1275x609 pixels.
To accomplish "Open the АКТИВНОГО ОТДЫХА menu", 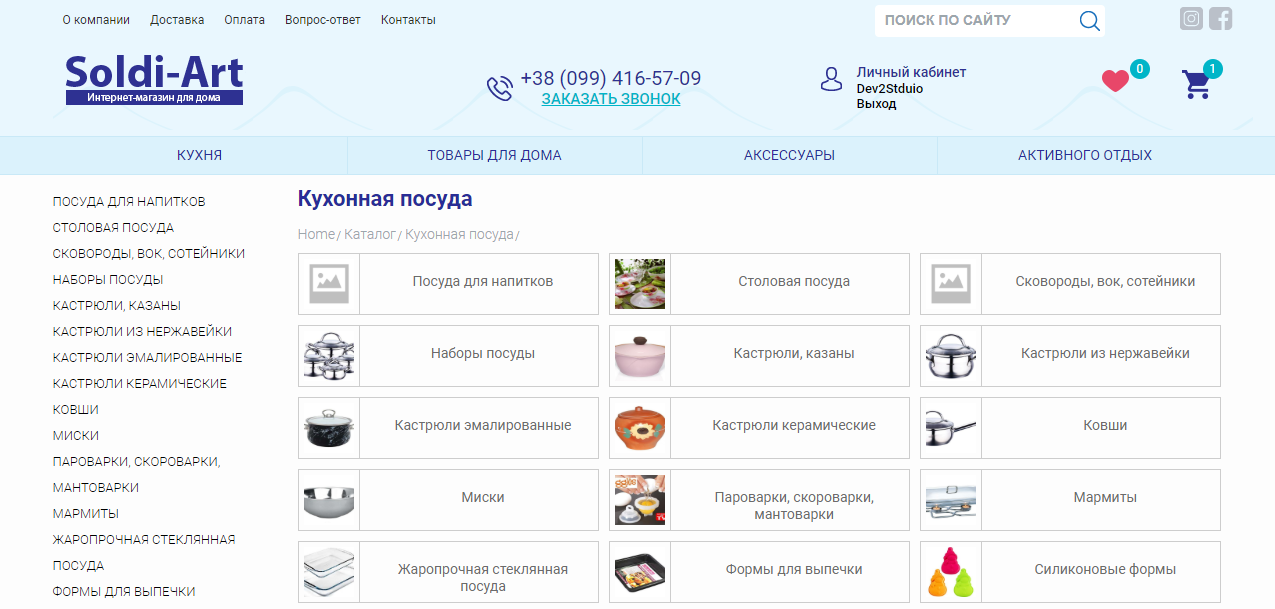I will pos(1084,155).
